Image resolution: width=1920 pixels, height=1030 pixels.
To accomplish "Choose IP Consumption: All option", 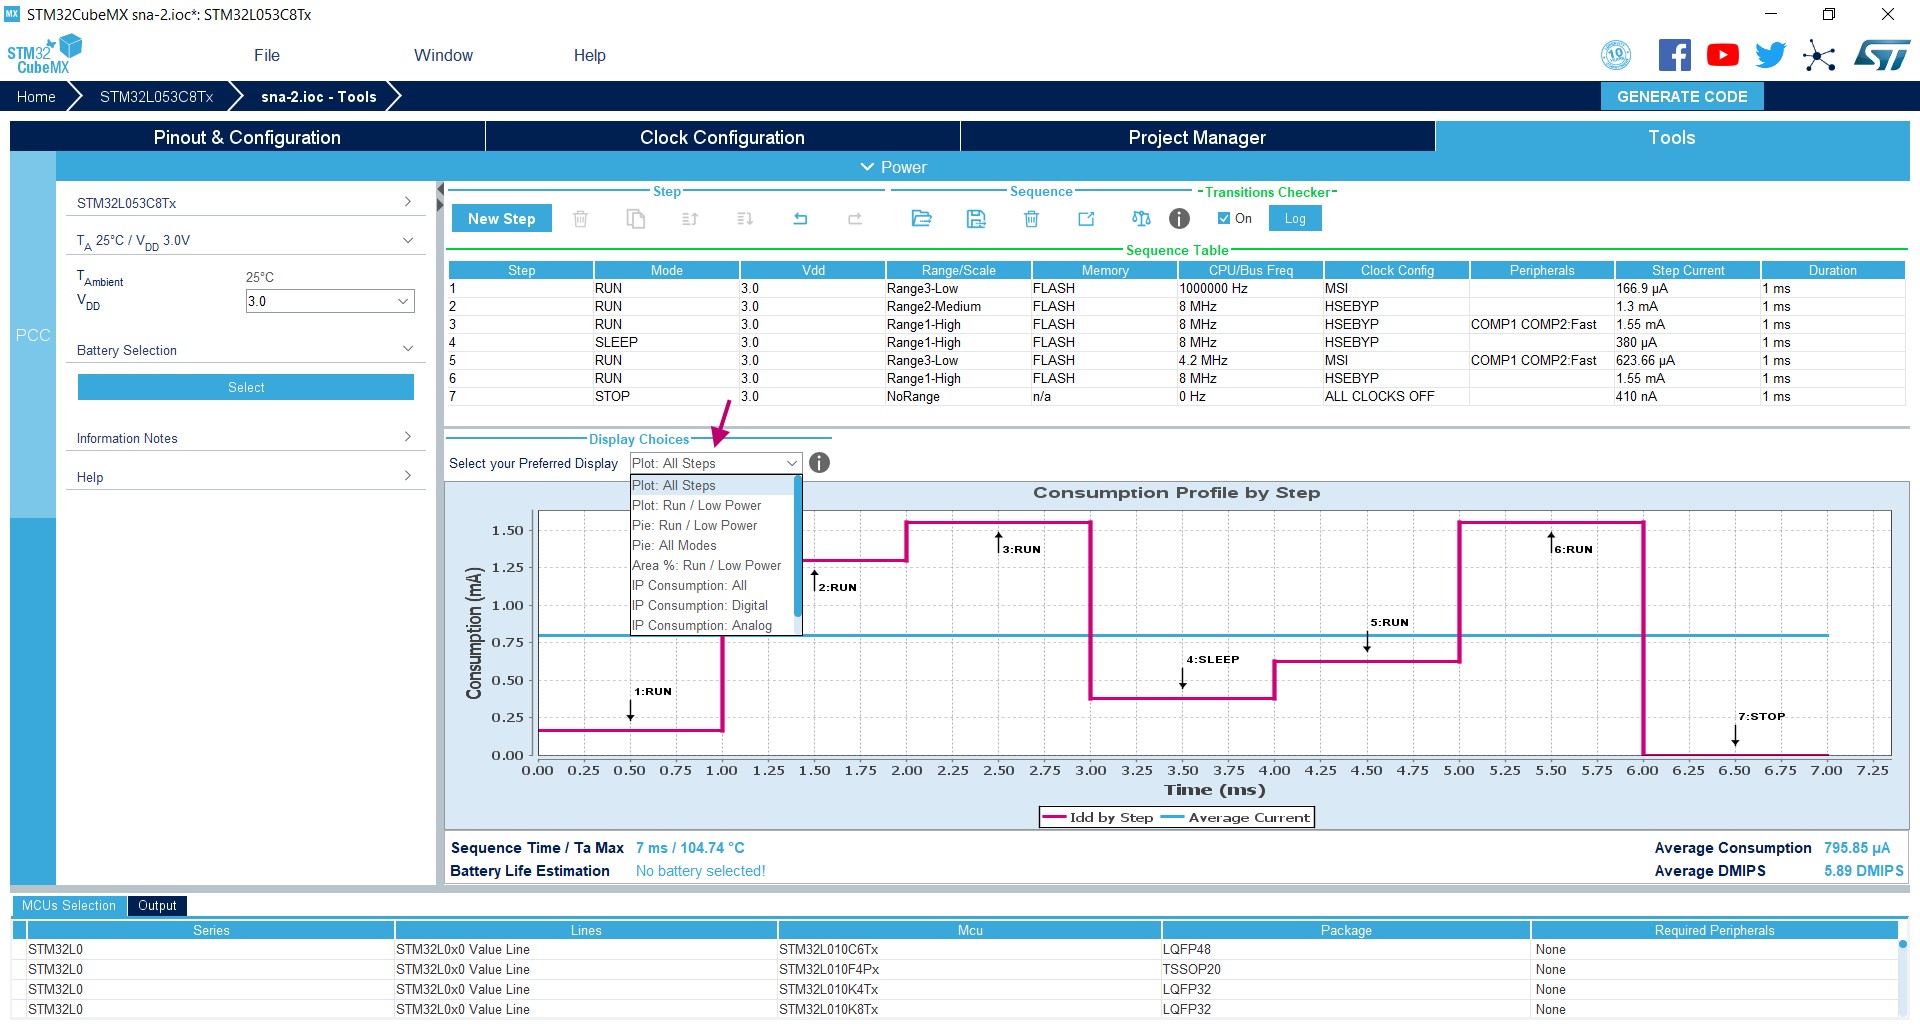I will coord(712,586).
